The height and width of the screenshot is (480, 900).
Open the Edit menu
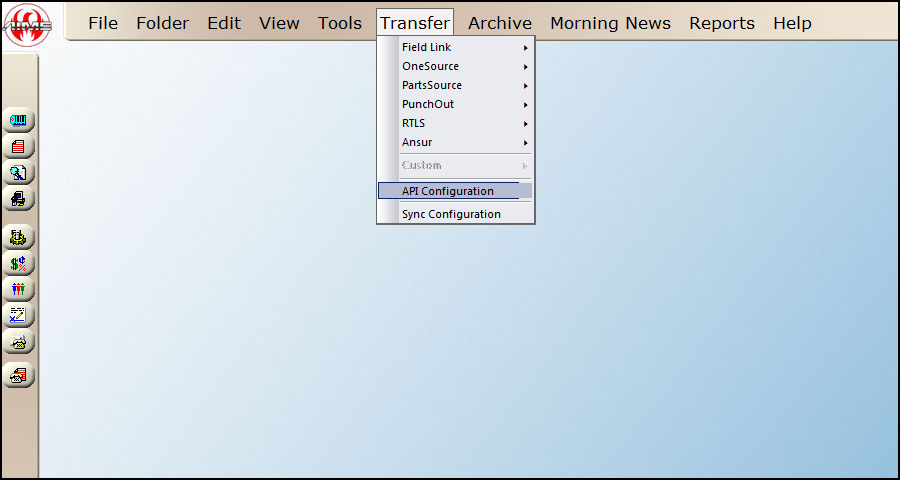pyautogui.click(x=224, y=24)
